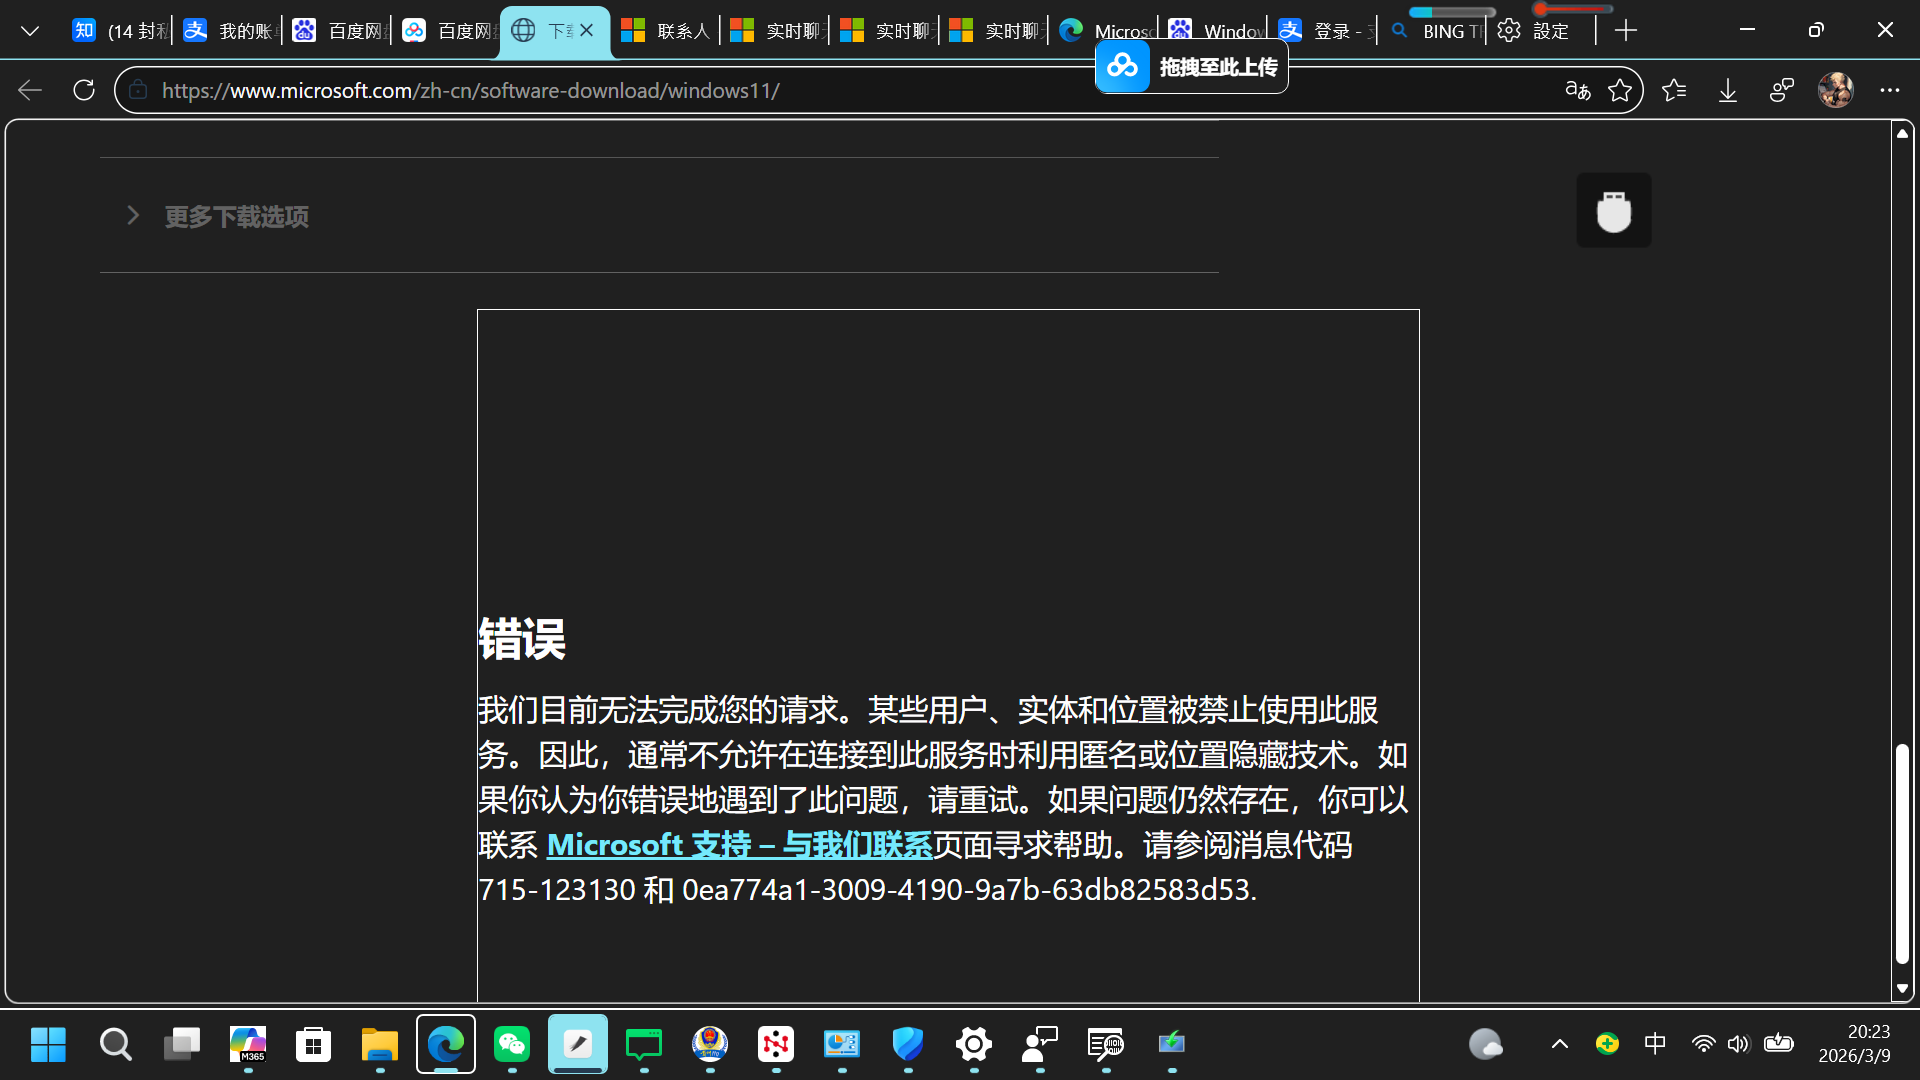The image size is (1920, 1080).
Task: Open Settings gear on taskbar
Action: coord(974,1044)
